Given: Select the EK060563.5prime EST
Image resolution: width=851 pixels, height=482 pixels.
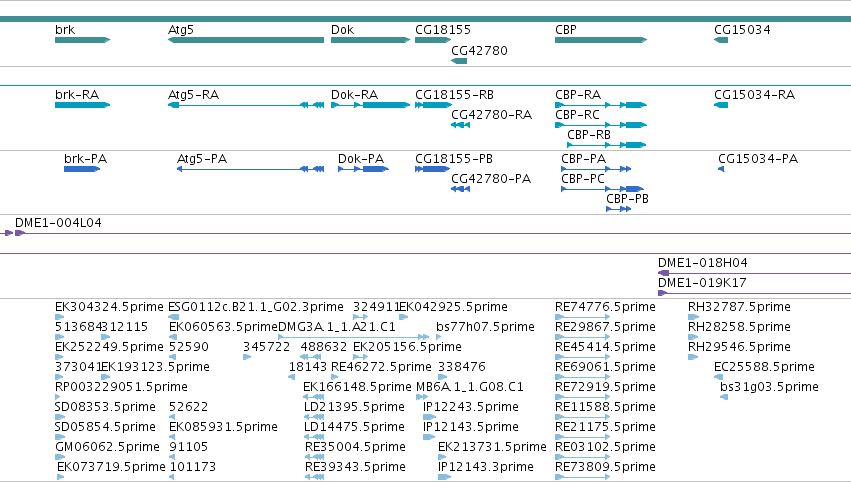Looking at the screenshot, I should point(172,337).
